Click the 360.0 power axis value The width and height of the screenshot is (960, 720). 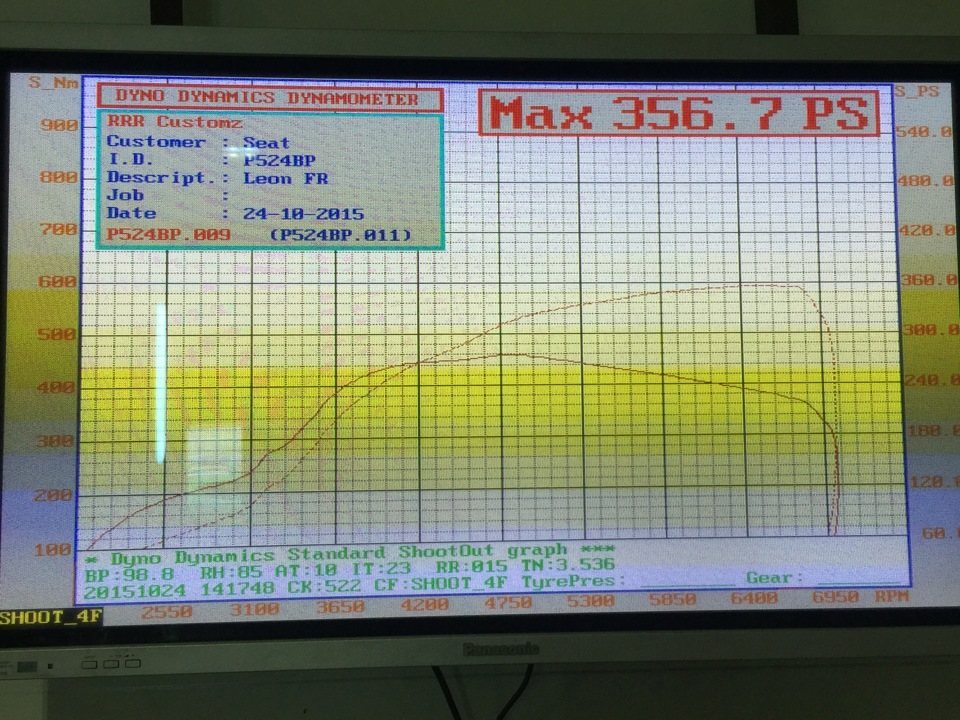930,280
